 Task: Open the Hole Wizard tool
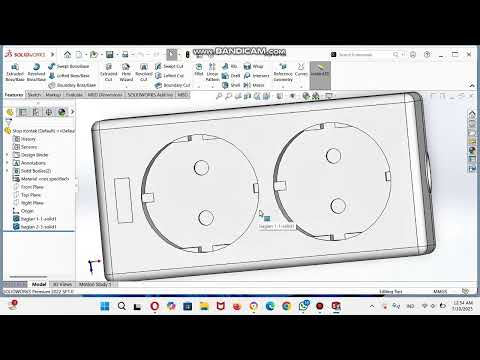pos(126,72)
